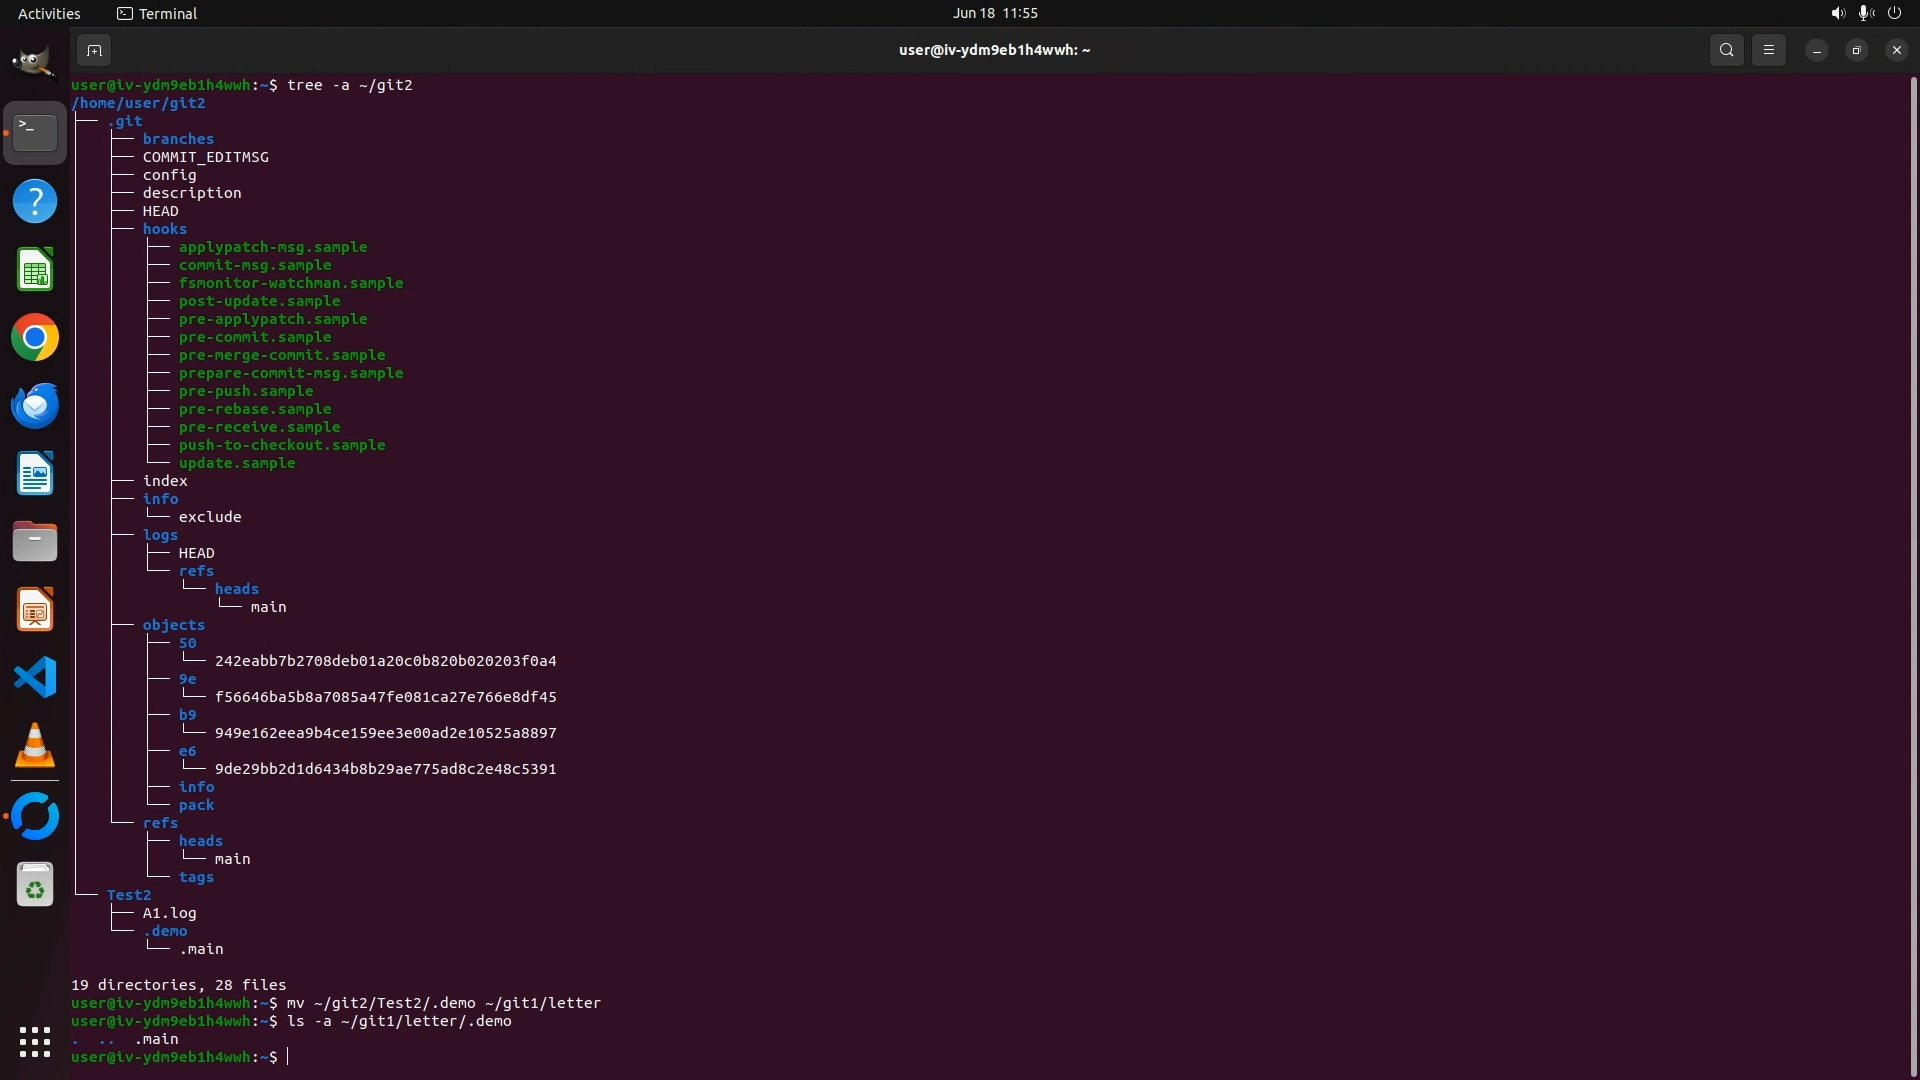Open VLC media player
The image size is (1920, 1080).
click(35, 746)
